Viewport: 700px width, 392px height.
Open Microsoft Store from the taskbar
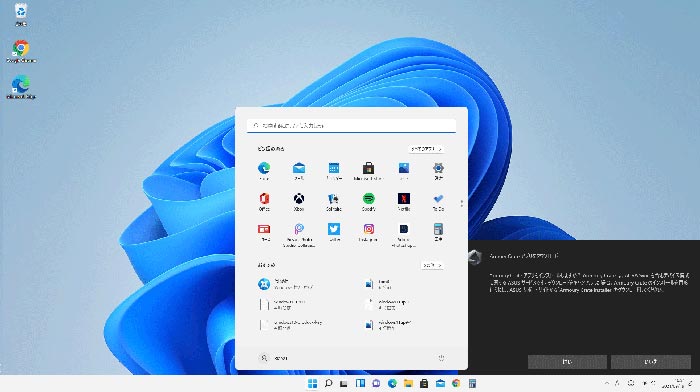[x=424, y=384]
